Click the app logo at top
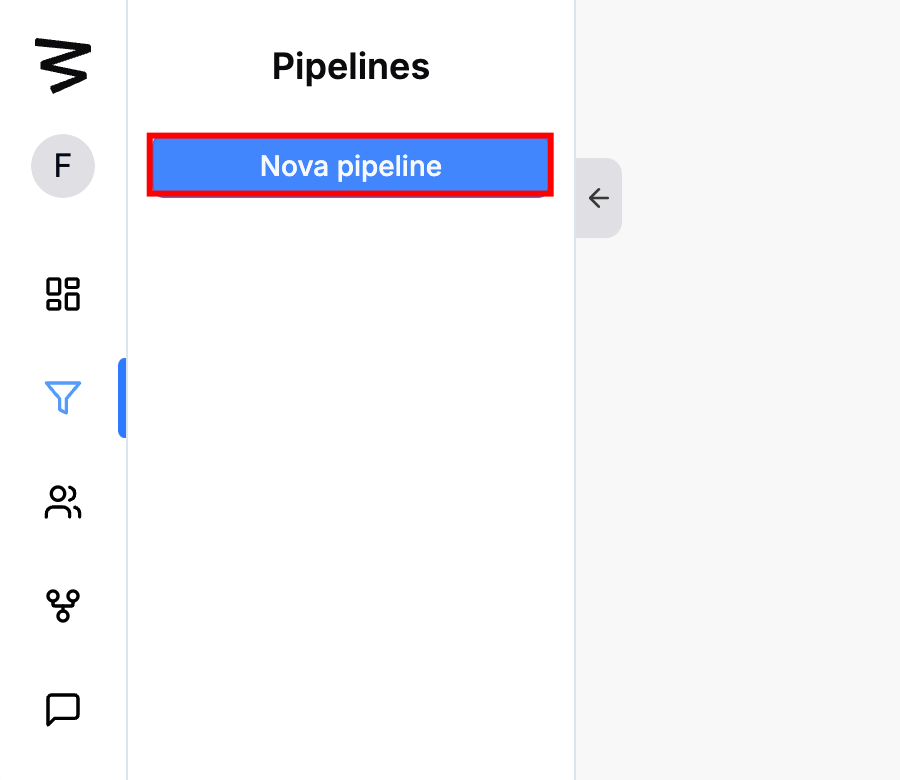The image size is (900, 780). pyautogui.click(x=62, y=65)
